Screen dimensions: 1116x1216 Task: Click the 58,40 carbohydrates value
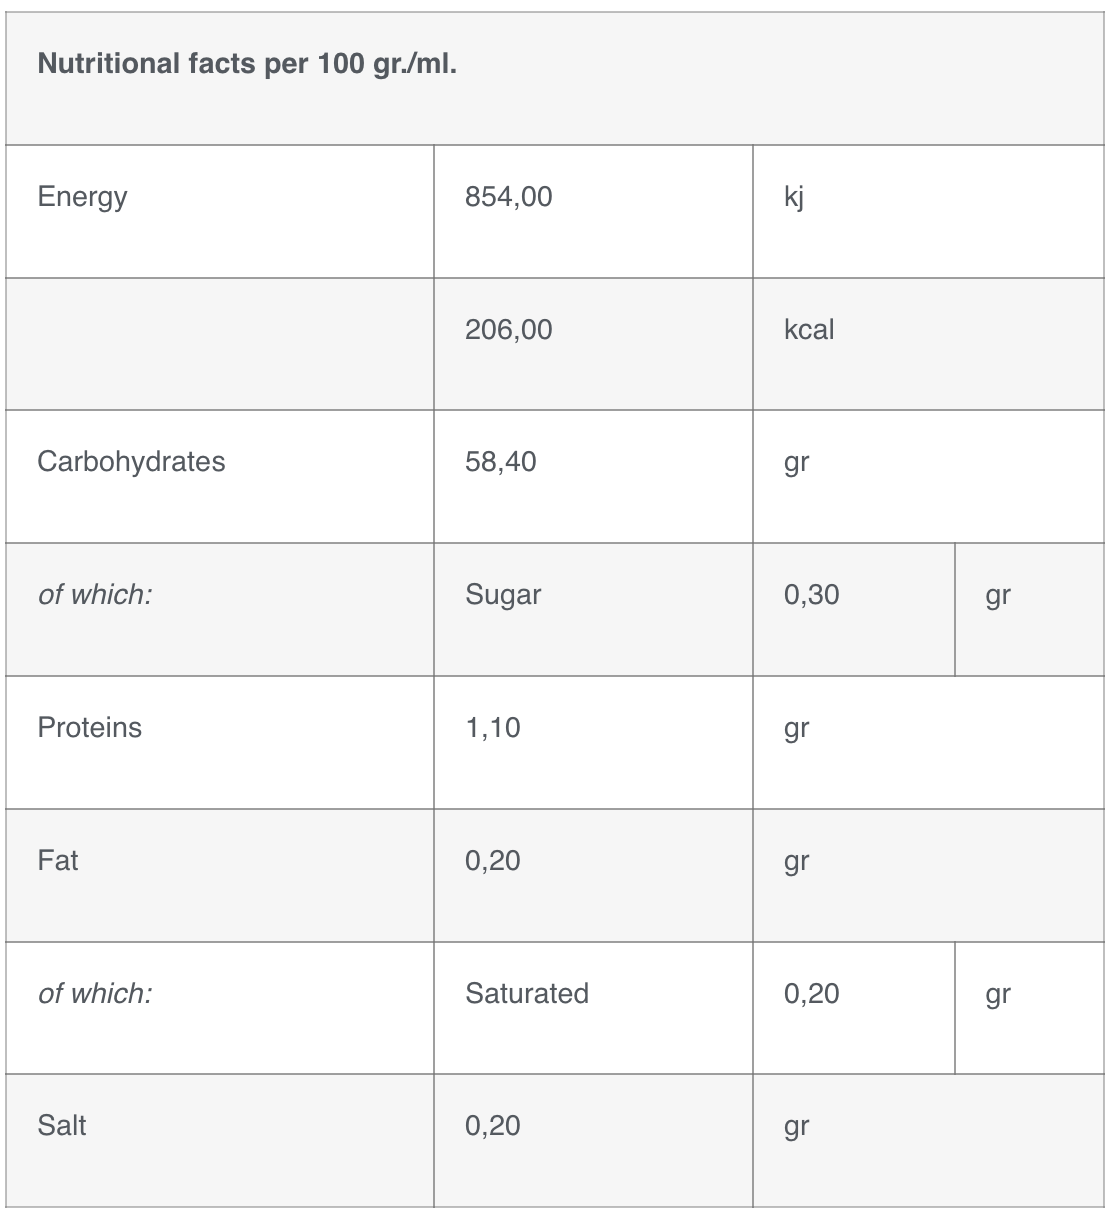[500, 462]
